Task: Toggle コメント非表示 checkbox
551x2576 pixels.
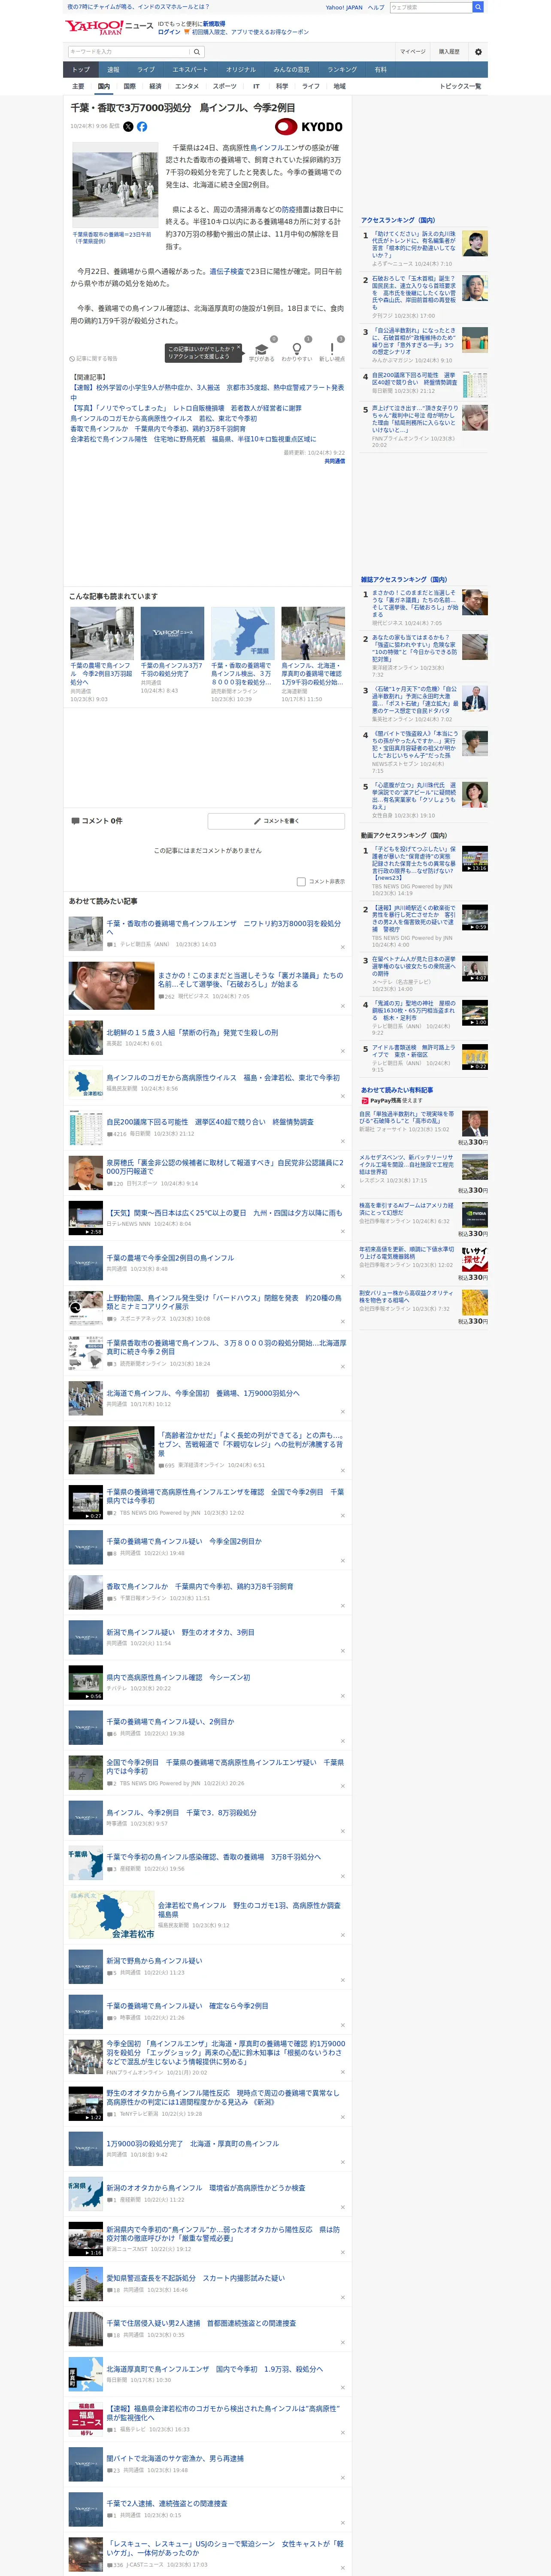Action: click(x=301, y=882)
